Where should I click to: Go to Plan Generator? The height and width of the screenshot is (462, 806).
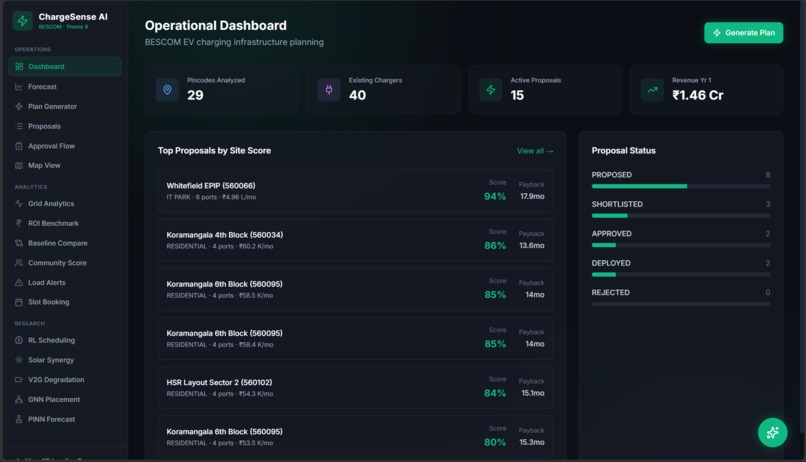[x=65, y=106]
